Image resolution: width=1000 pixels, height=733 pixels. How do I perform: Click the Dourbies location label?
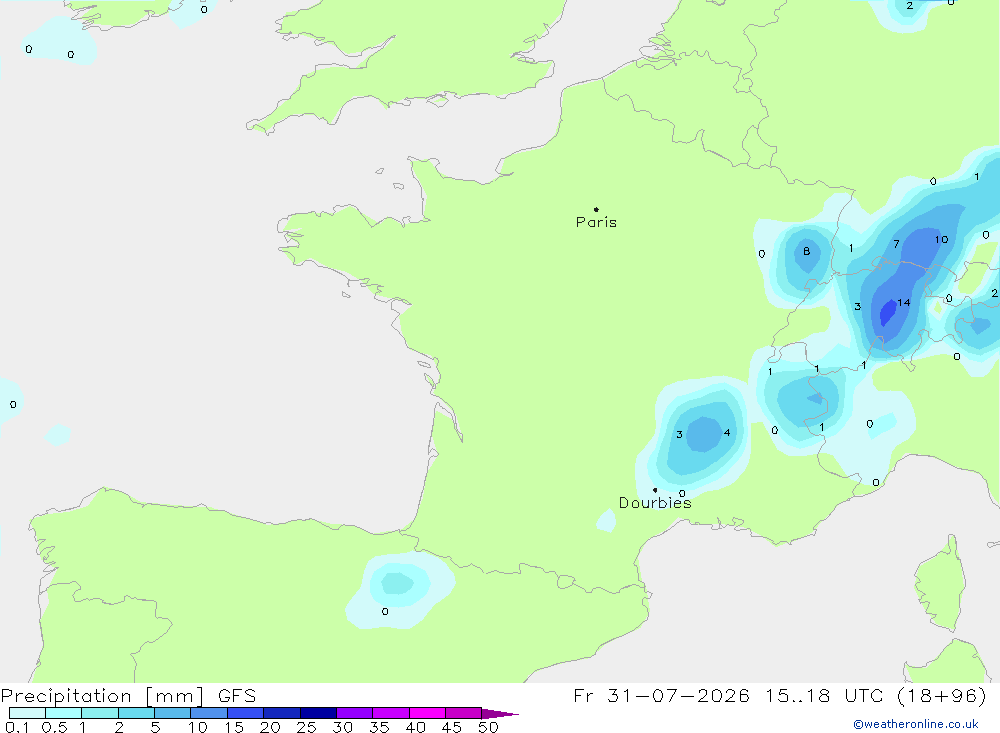655,503
